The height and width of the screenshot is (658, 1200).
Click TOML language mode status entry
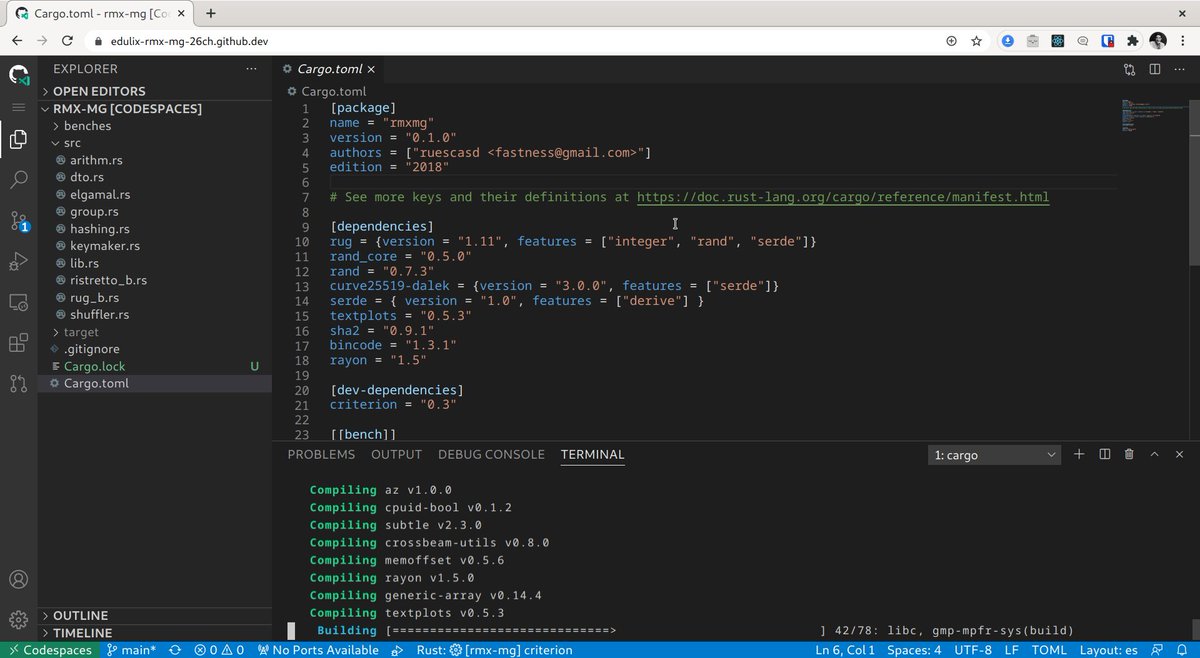tap(1049, 650)
